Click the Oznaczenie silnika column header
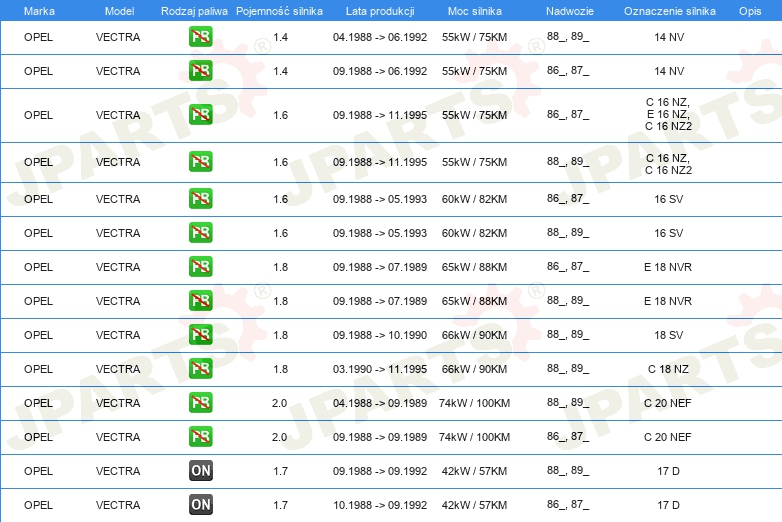 tap(669, 11)
